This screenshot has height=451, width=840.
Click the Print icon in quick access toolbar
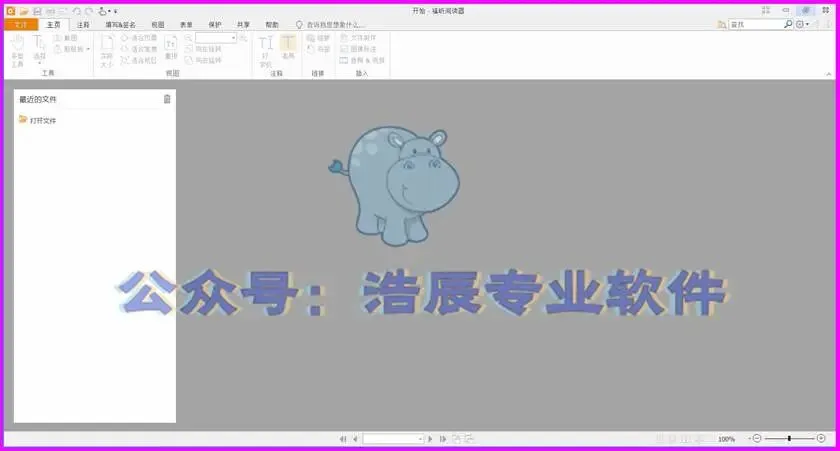point(50,11)
